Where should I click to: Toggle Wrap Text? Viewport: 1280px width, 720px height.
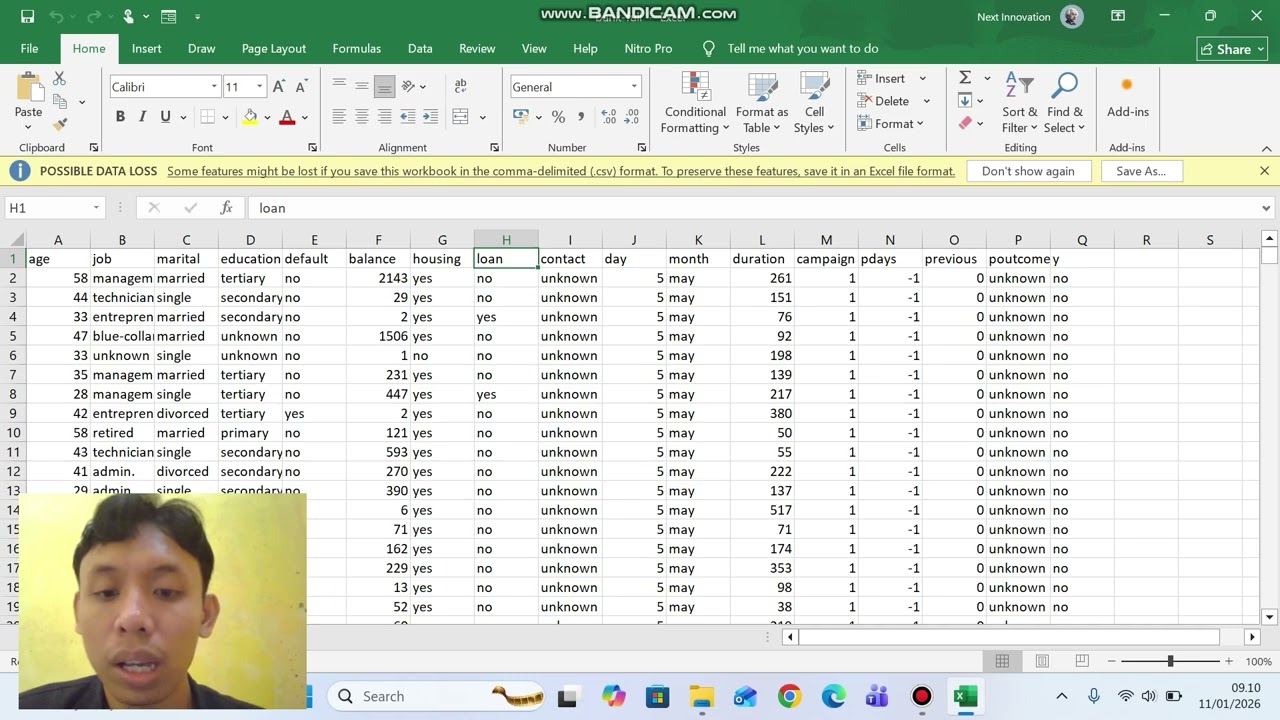click(x=460, y=87)
